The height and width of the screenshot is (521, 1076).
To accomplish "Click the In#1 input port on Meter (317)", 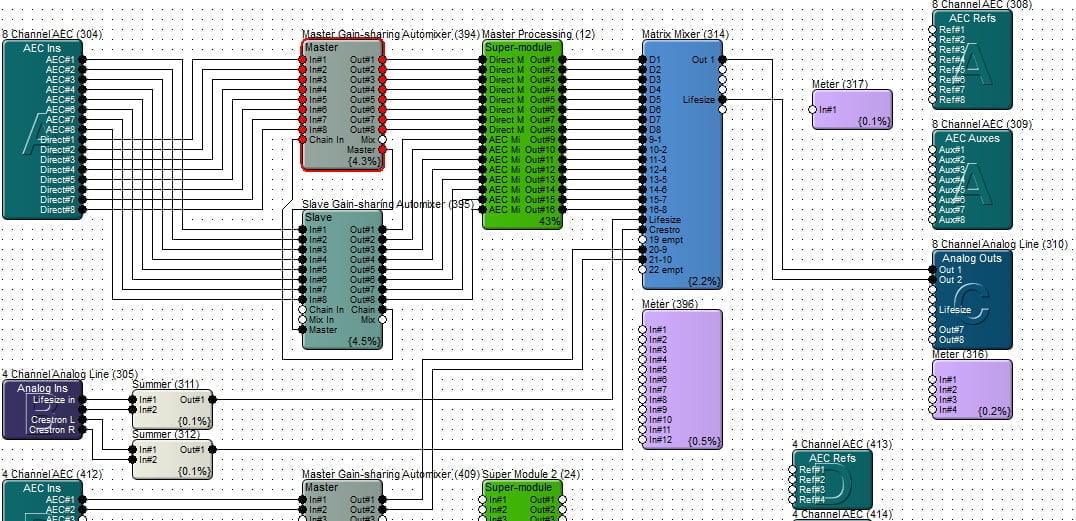I will [812, 109].
